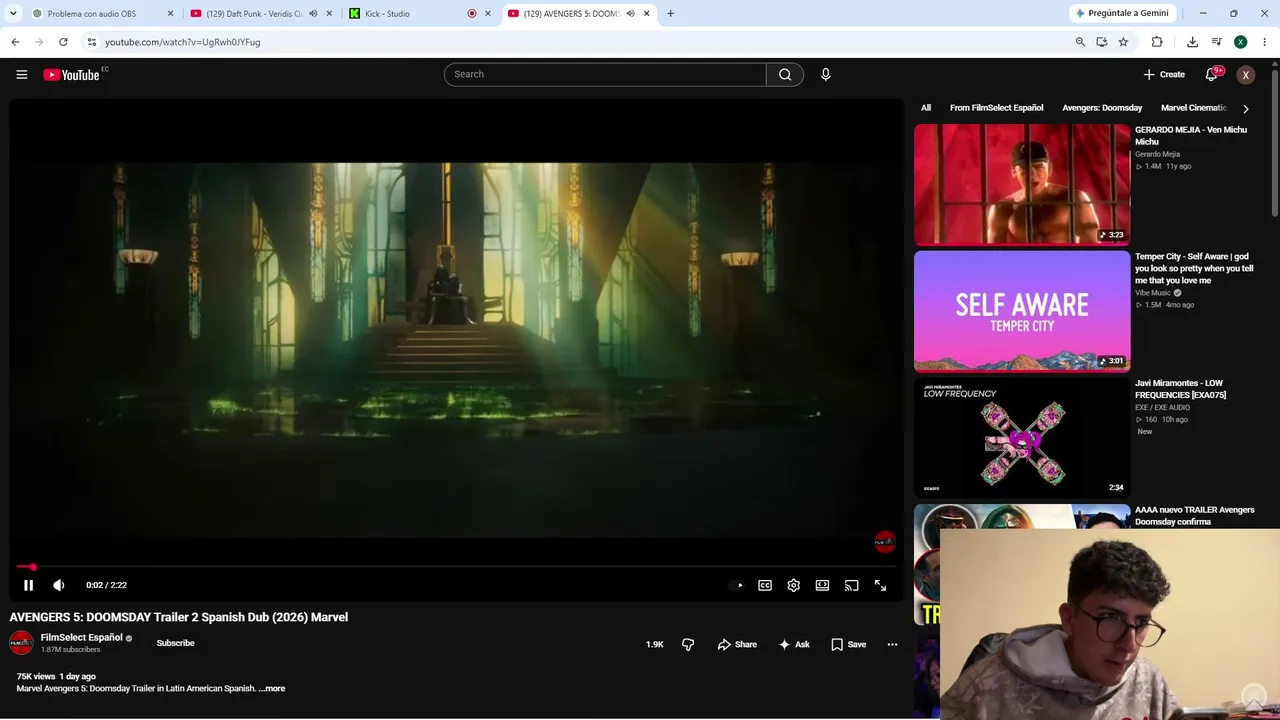The width and height of the screenshot is (1280, 720).
Task: Open the account avatar menu on YouTube
Action: 1245,75
